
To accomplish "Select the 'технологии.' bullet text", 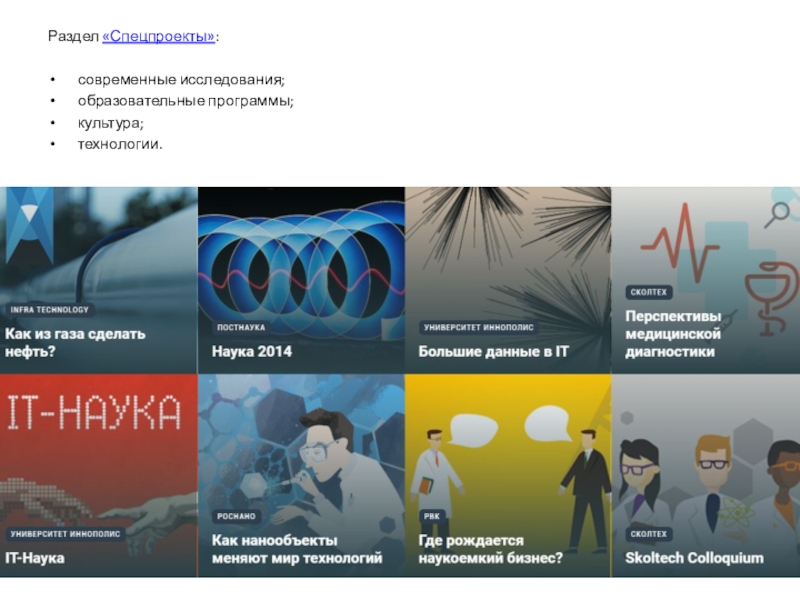I will pyautogui.click(x=120, y=144).
